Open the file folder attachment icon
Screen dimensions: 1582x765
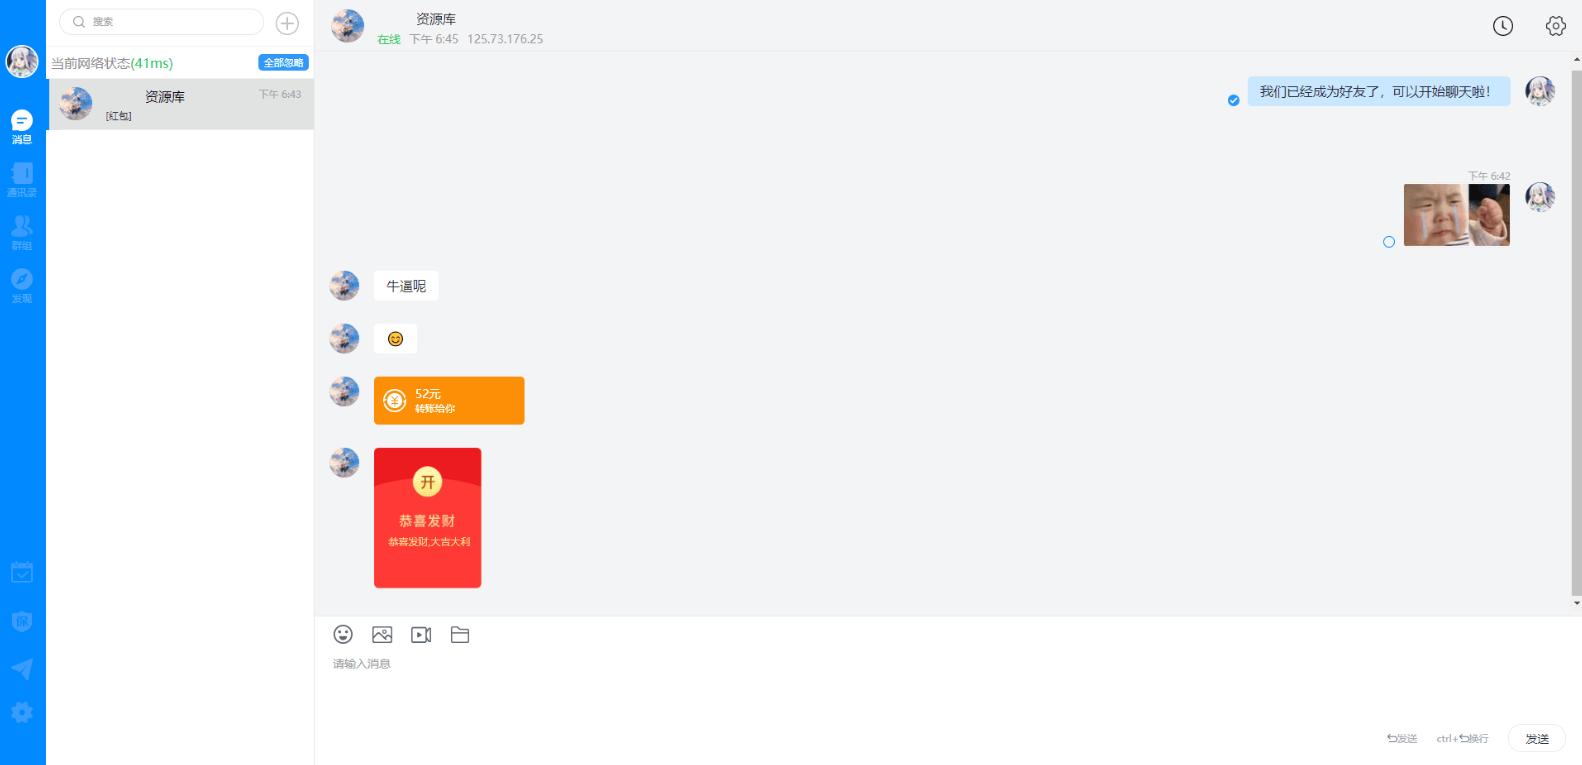pos(460,634)
